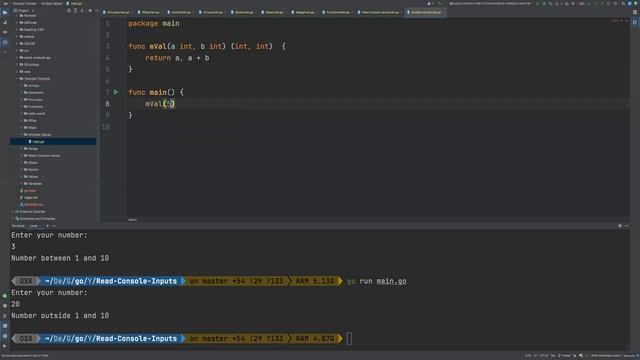Open the first editor tab on the left

(x=117, y=12)
